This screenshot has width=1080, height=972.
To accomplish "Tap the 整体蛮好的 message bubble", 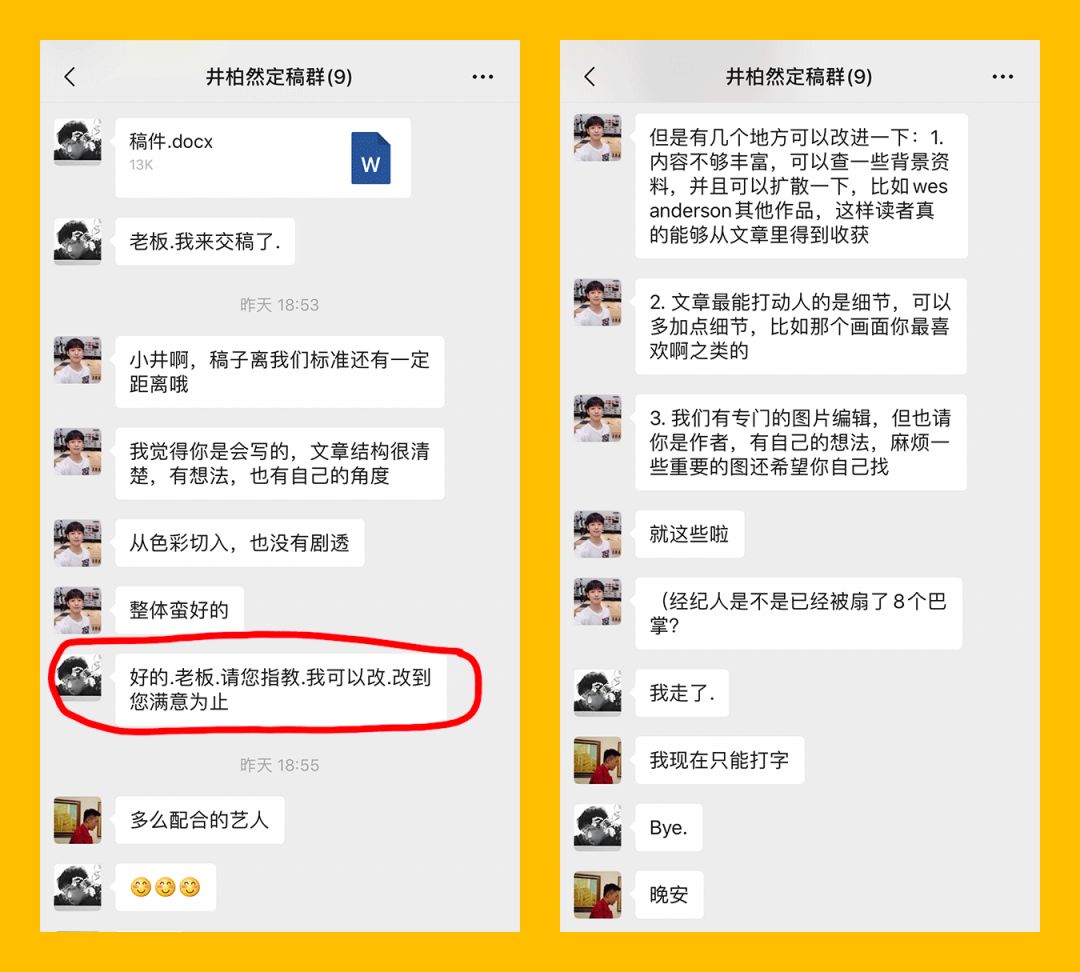I will pyautogui.click(x=180, y=610).
